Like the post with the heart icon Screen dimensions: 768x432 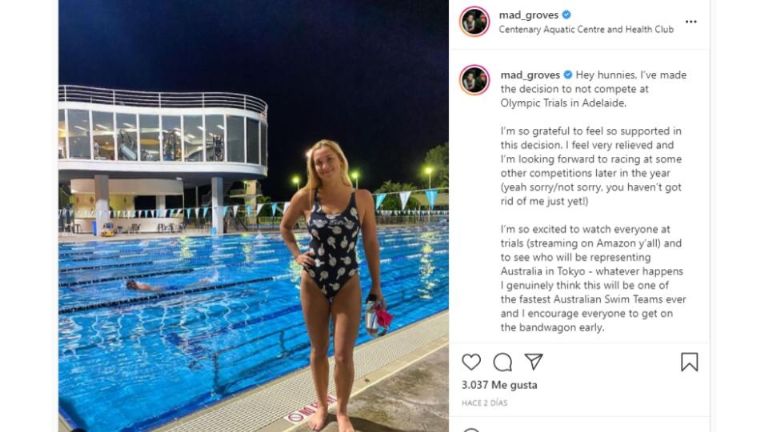coord(471,362)
